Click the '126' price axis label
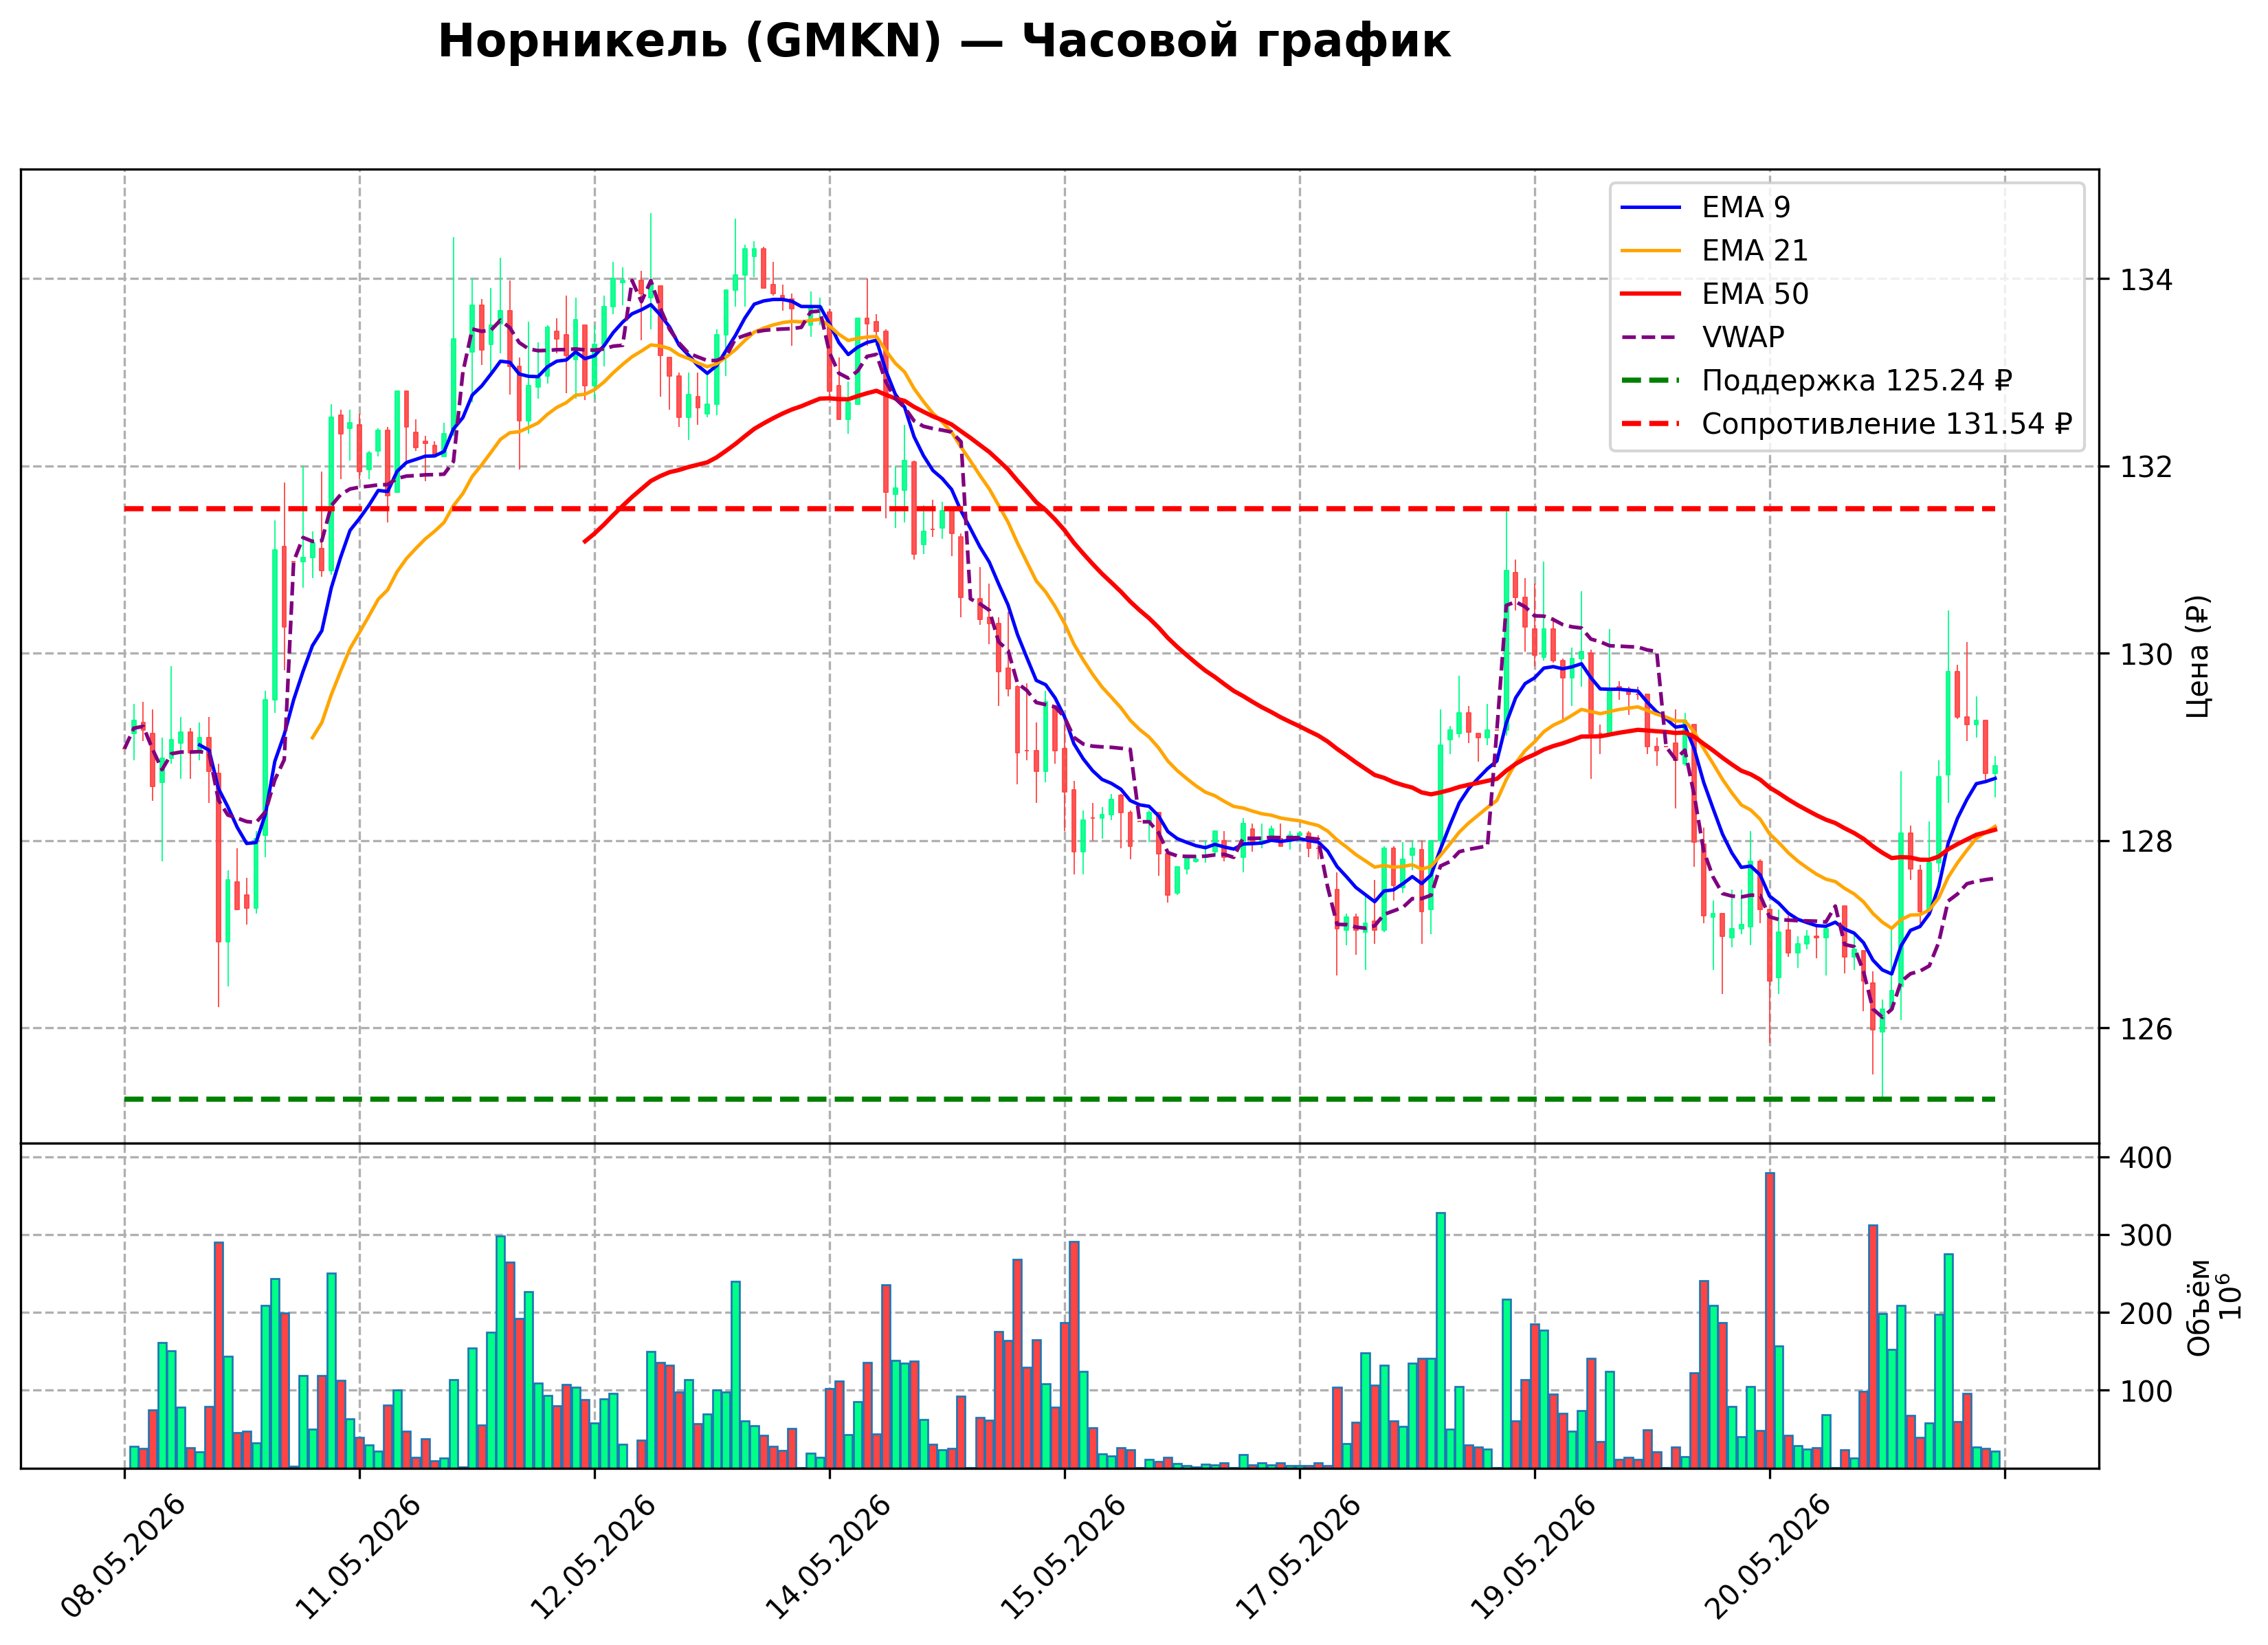This screenshot has height=1645, width=2268. click(x=2147, y=1029)
